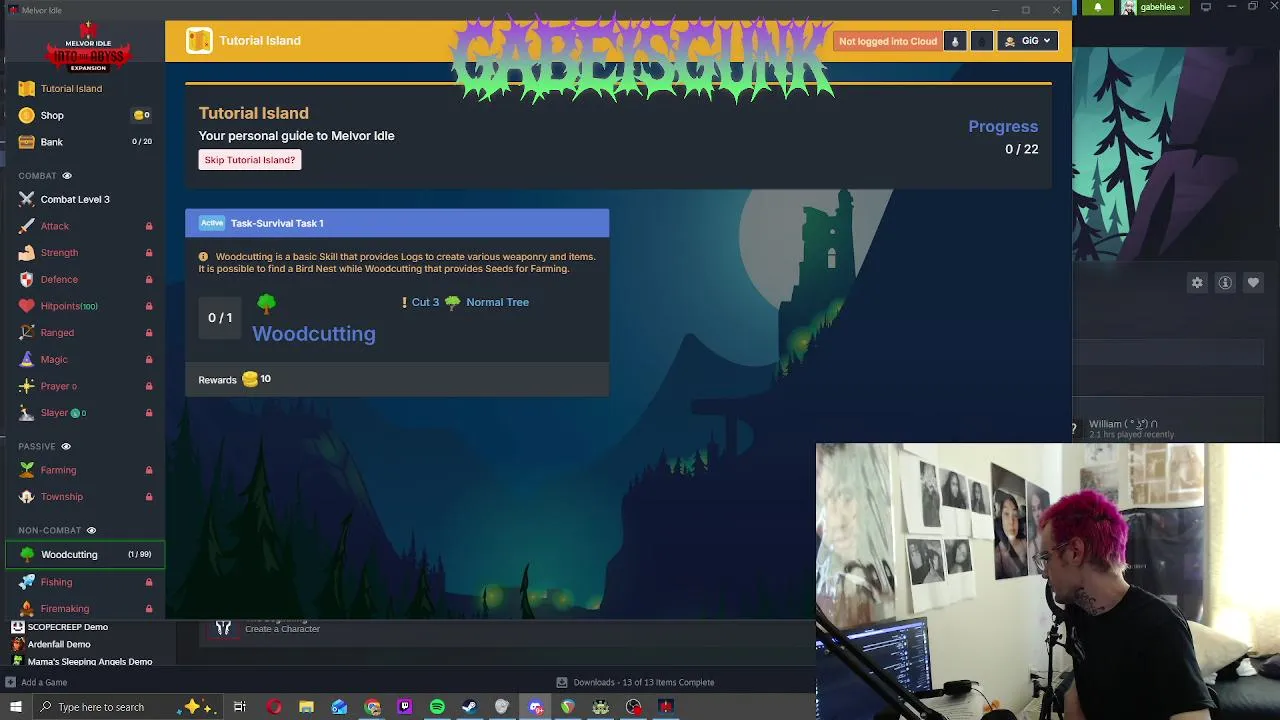Click the info icon in the task description
Viewport: 1280px width, 720px height.
point(203,257)
